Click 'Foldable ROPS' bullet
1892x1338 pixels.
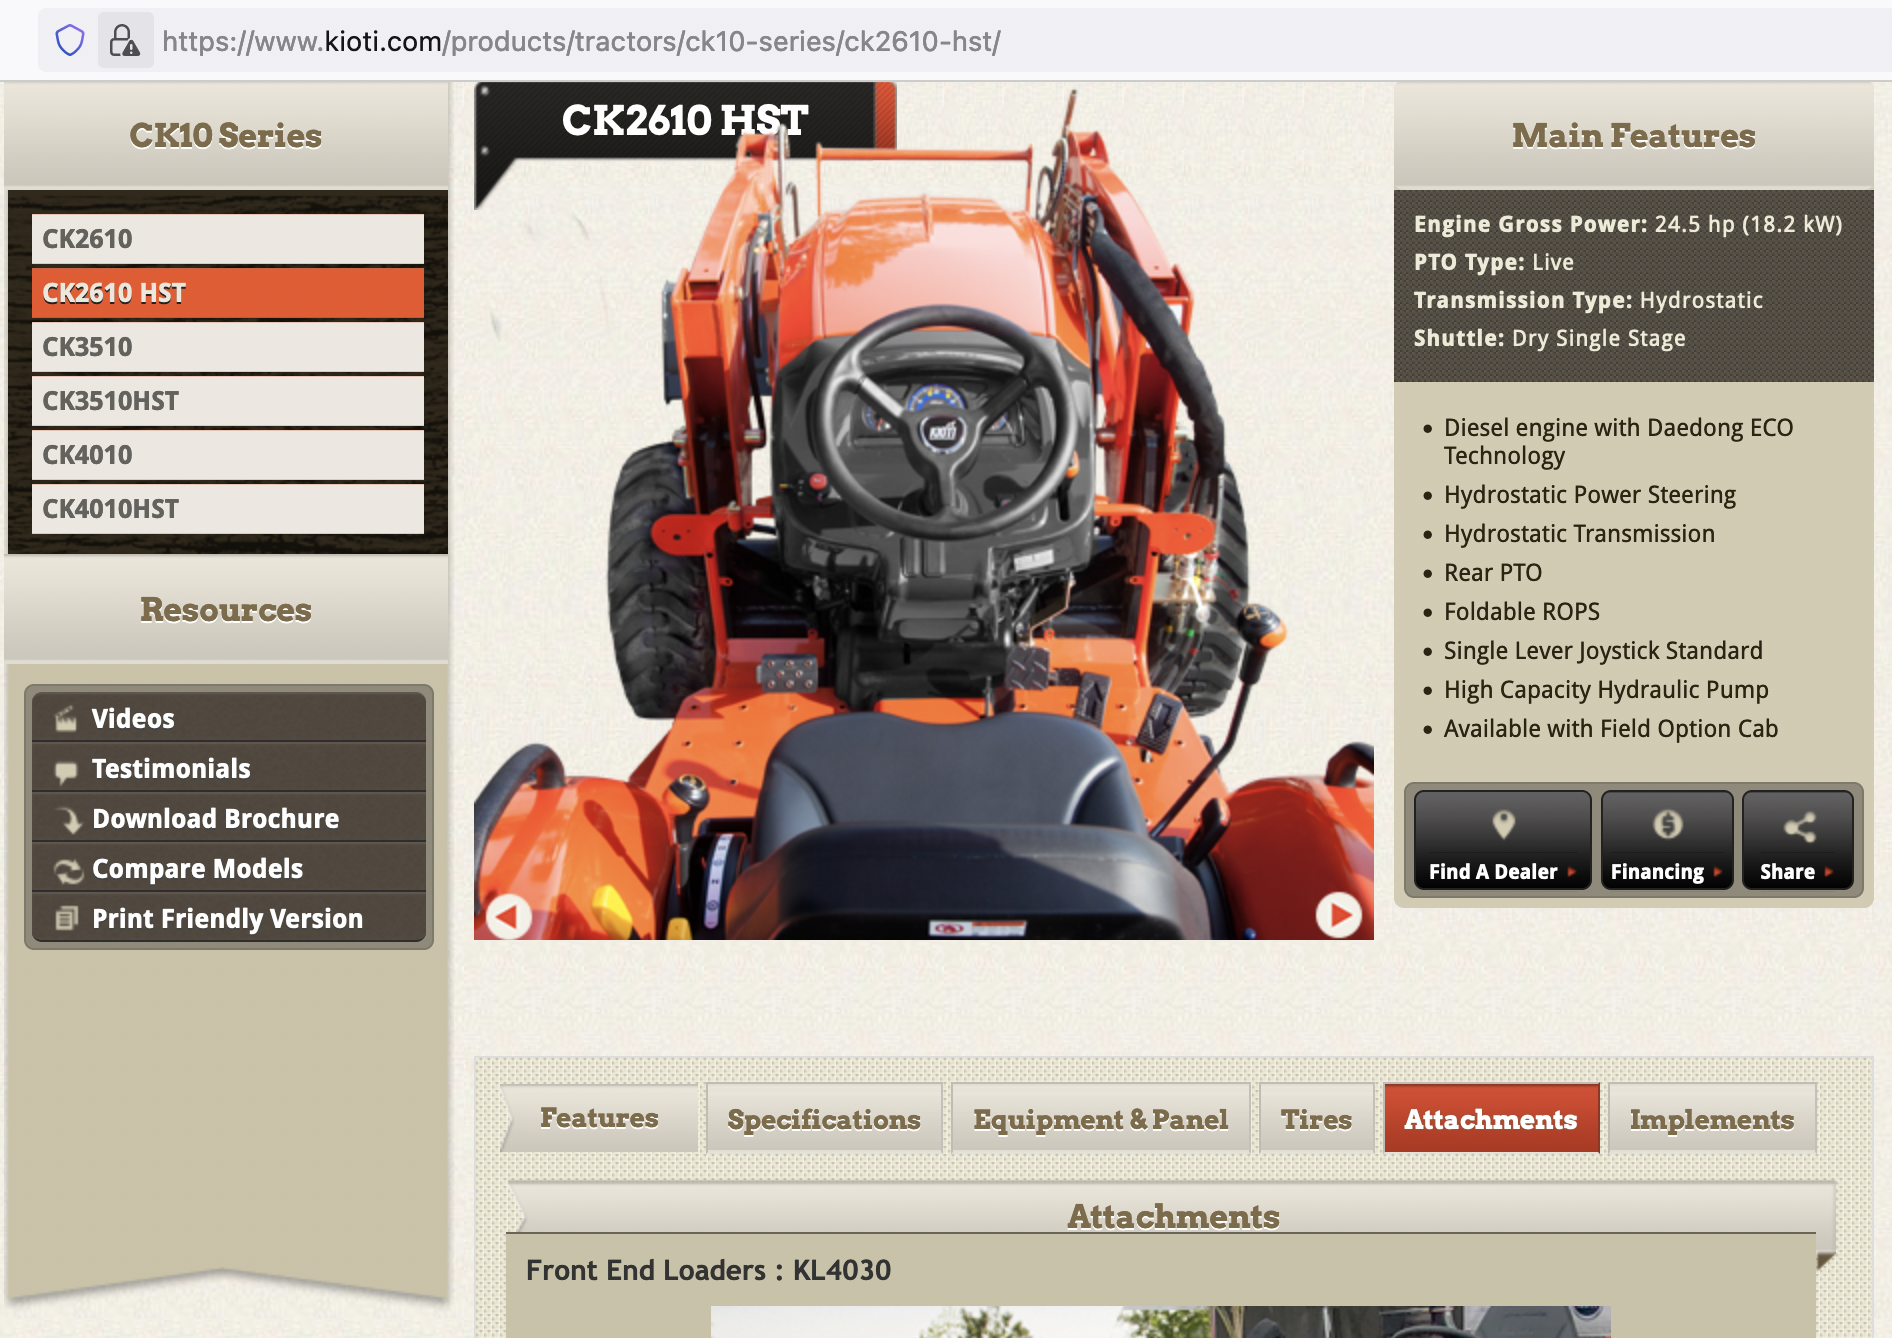(1522, 612)
